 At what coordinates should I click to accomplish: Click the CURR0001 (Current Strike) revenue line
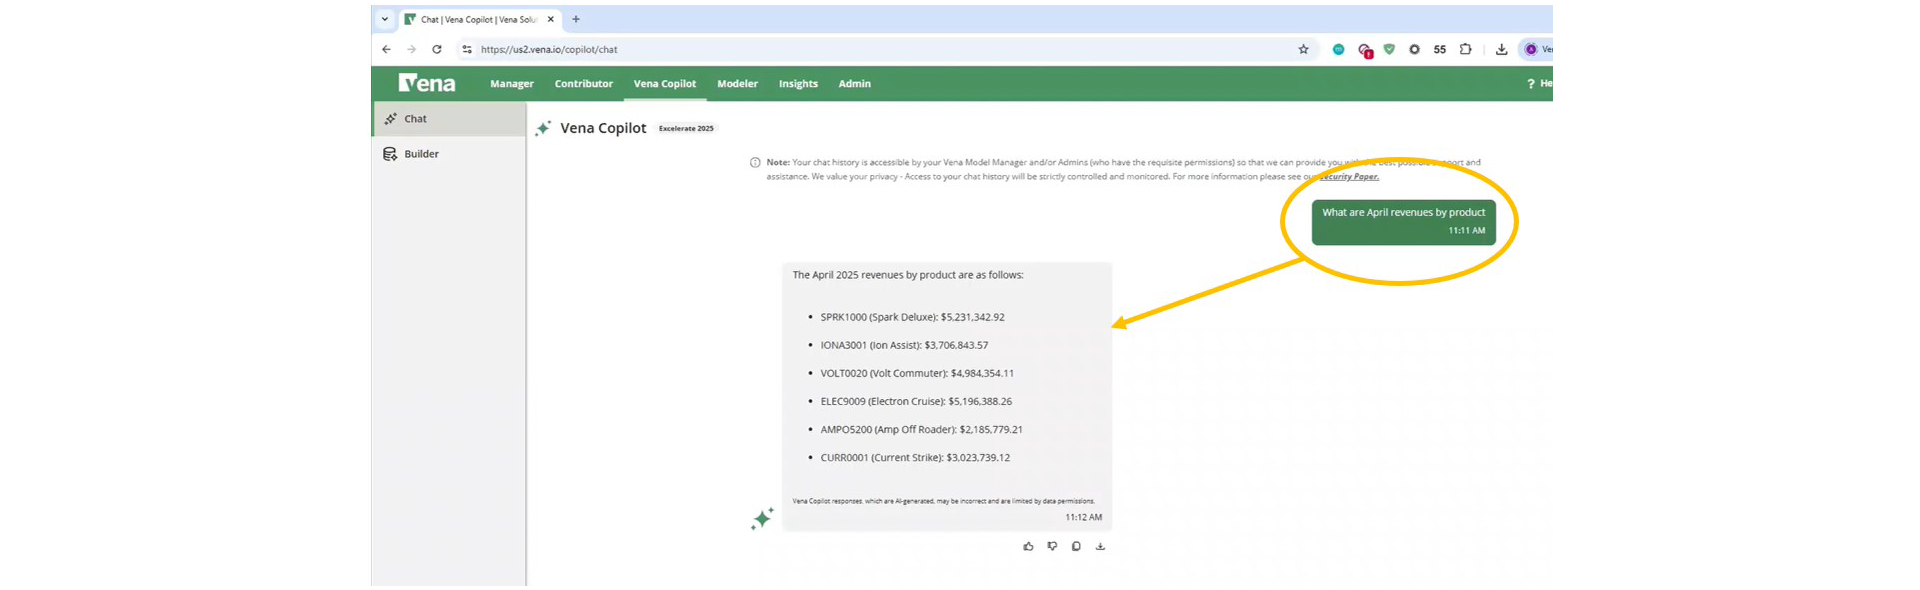(915, 457)
